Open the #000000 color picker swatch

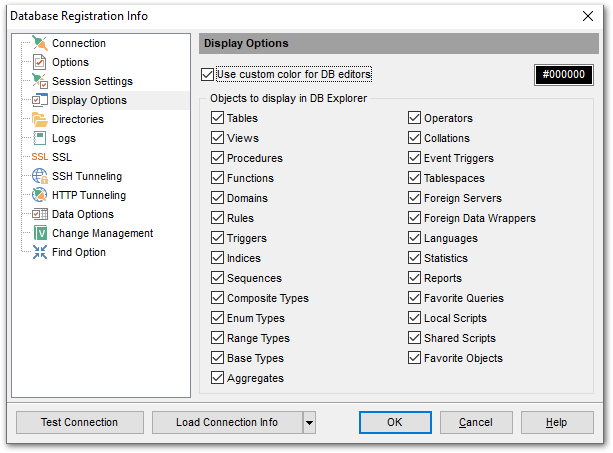[x=564, y=75]
